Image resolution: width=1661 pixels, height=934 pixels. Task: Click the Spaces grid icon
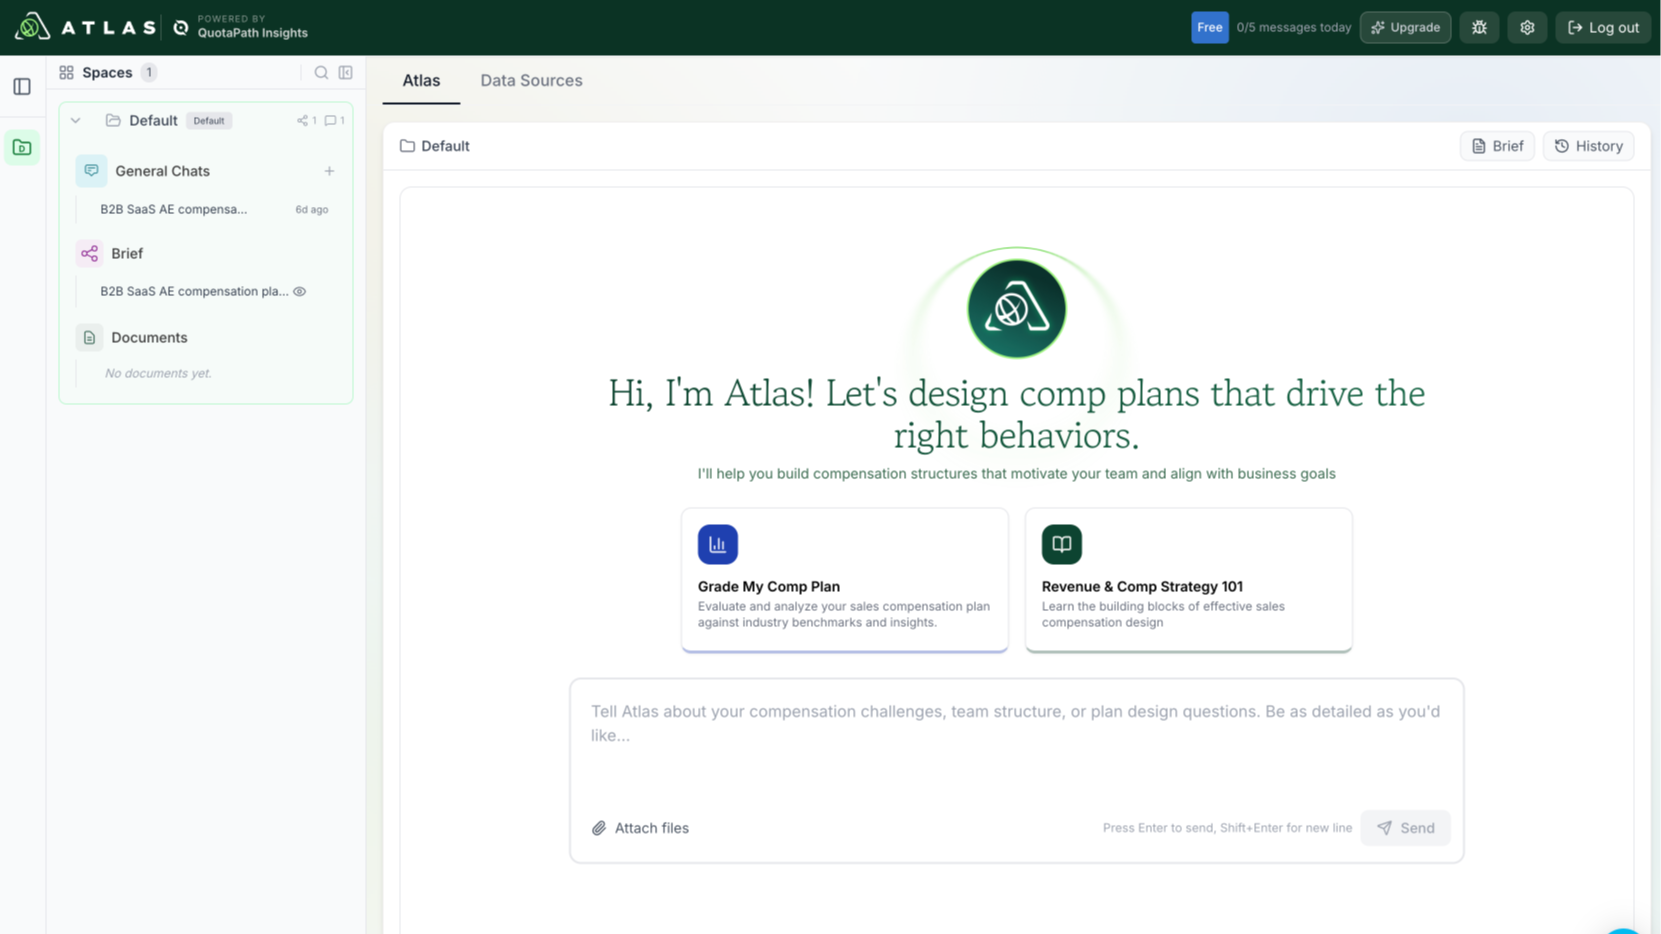coord(67,72)
